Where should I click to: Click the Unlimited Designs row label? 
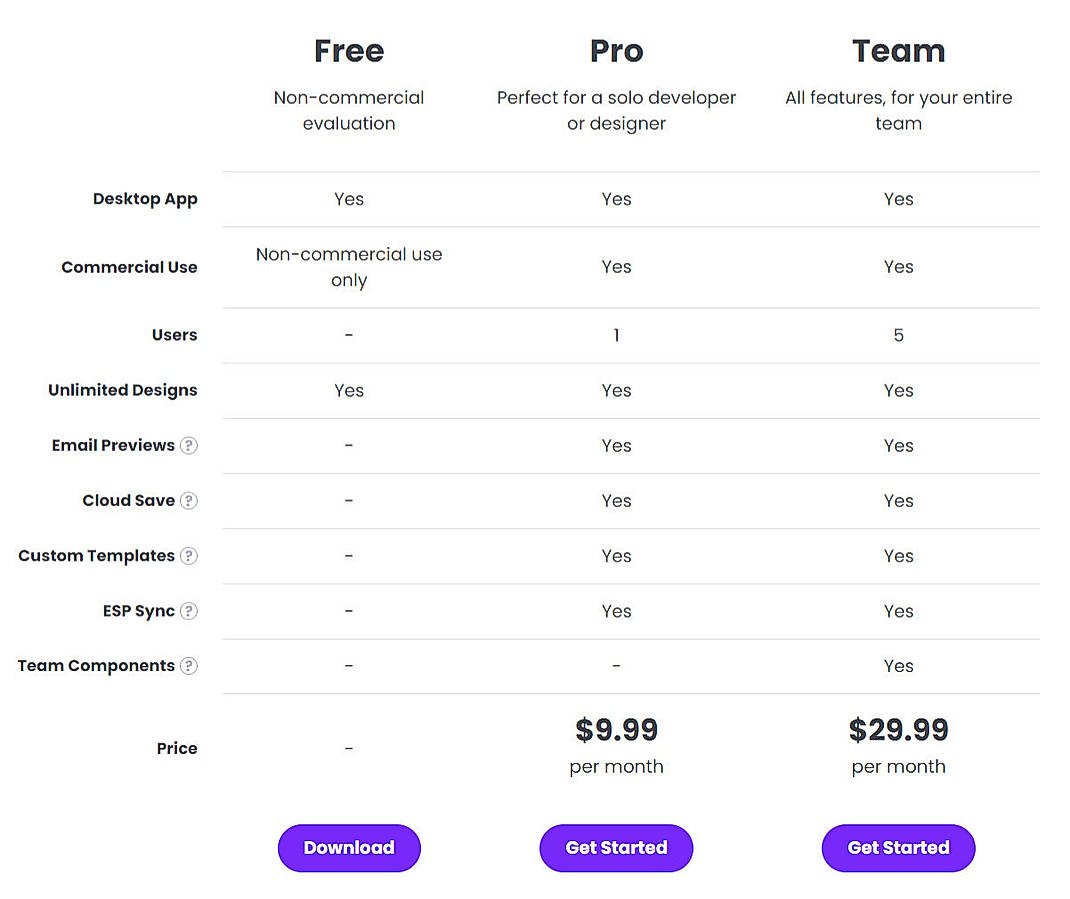pyautogui.click(x=122, y=390)
